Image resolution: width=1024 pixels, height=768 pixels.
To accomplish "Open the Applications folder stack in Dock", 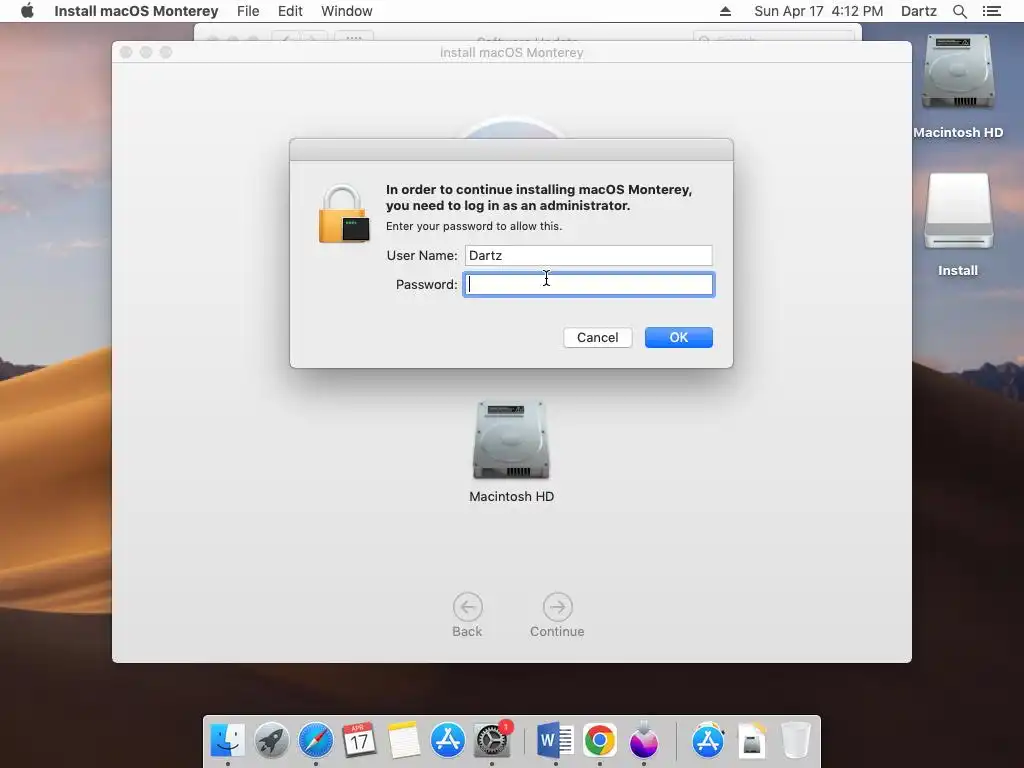I will pyautogui.click(x=708, y=740).
